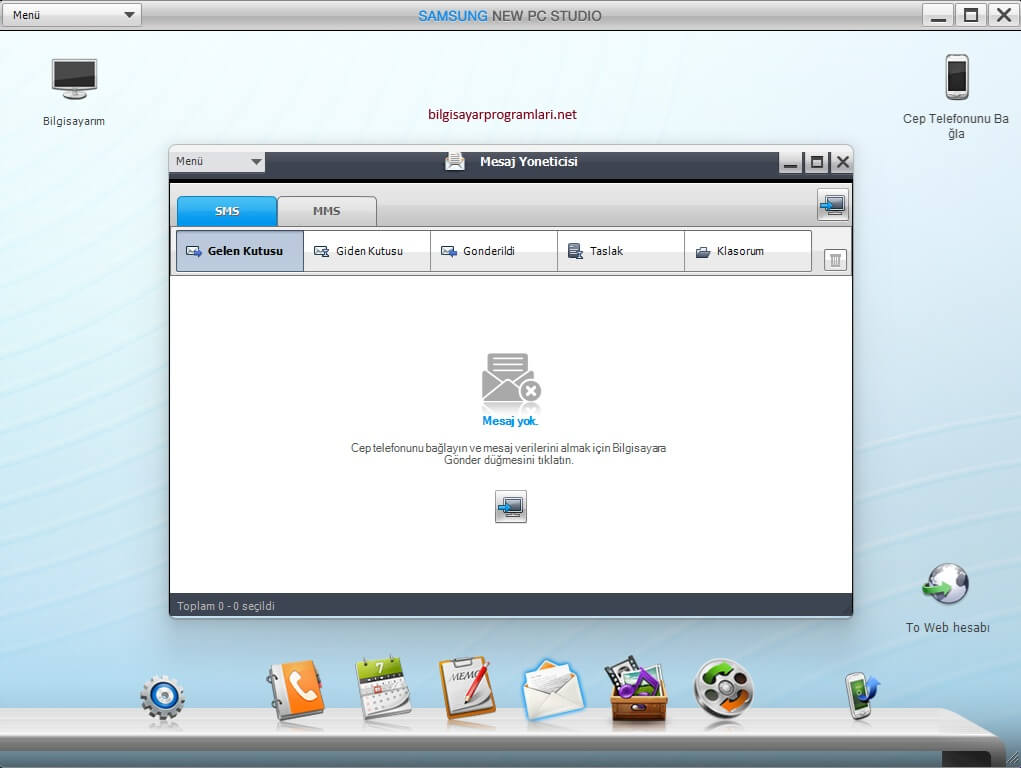Open the To Web hesabı globe icon

946,584
